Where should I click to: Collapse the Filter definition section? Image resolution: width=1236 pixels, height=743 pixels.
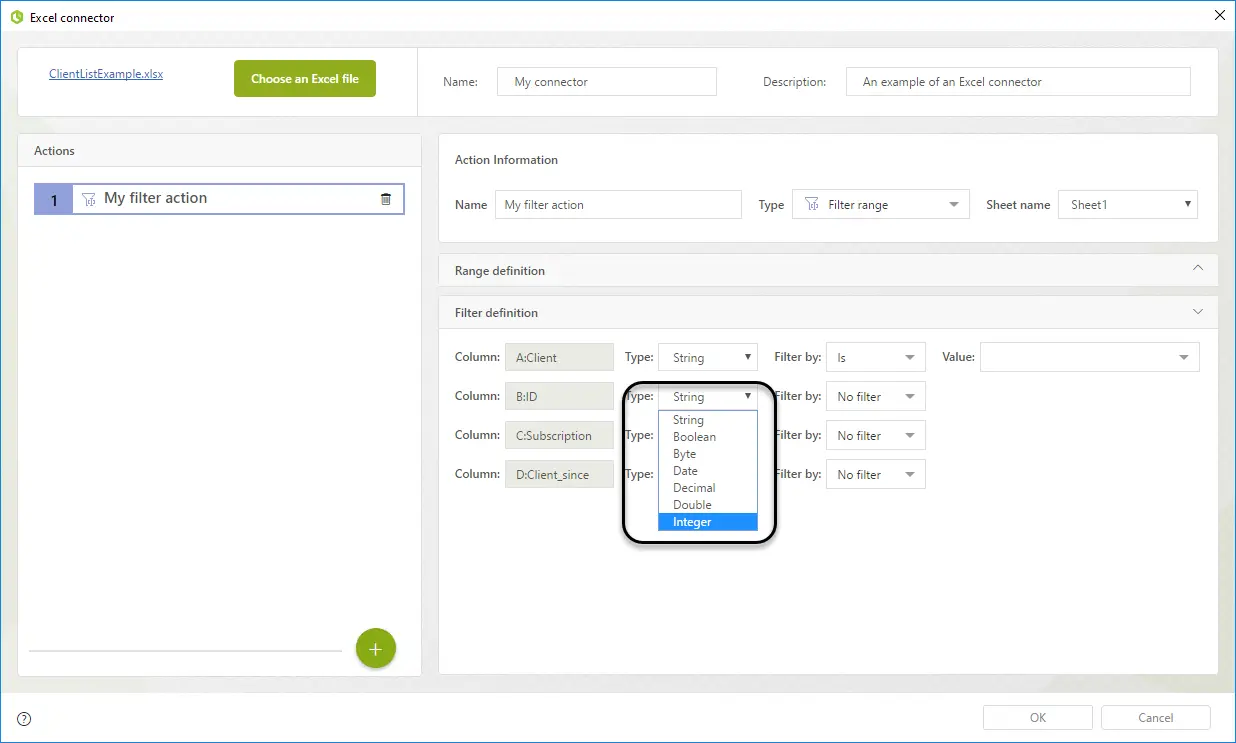coord(1198,312)
